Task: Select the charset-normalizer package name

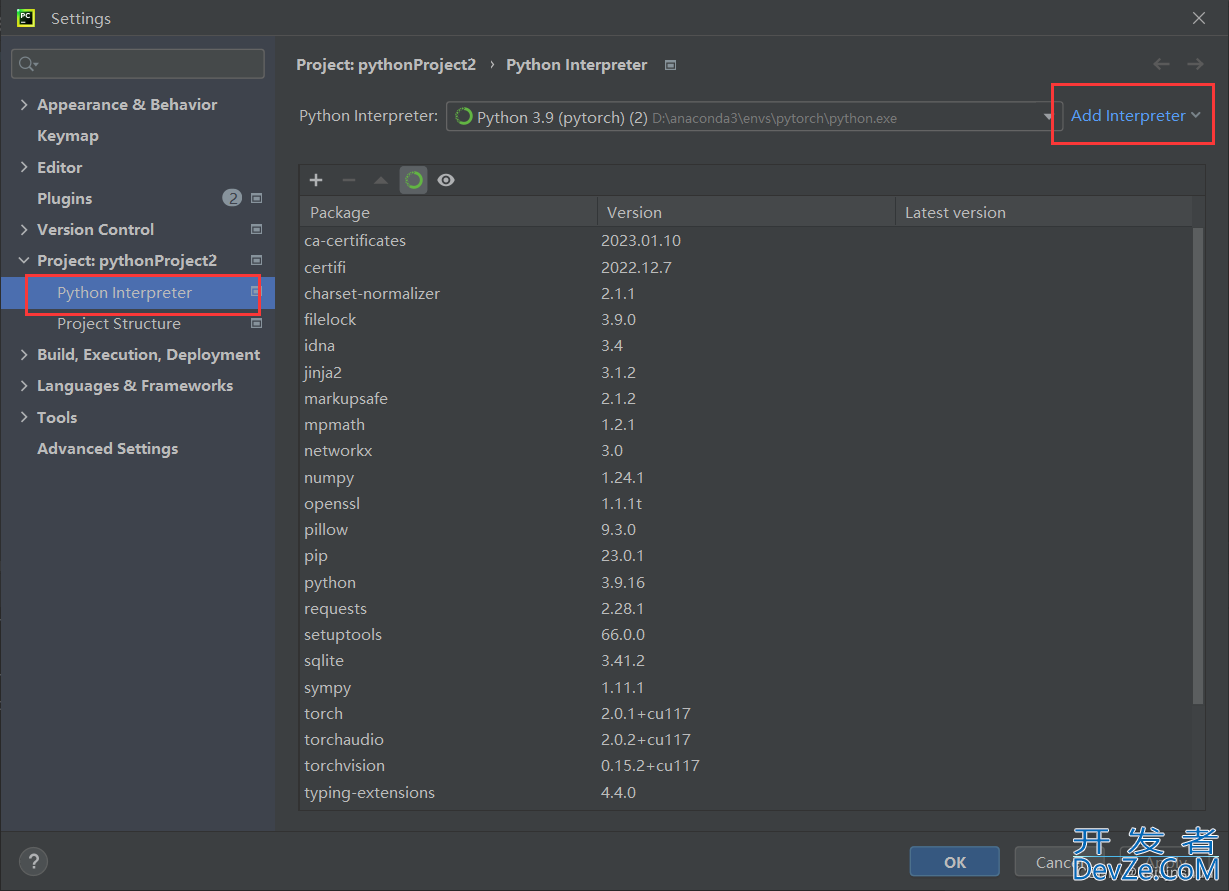Action: (x=372, y=293)
